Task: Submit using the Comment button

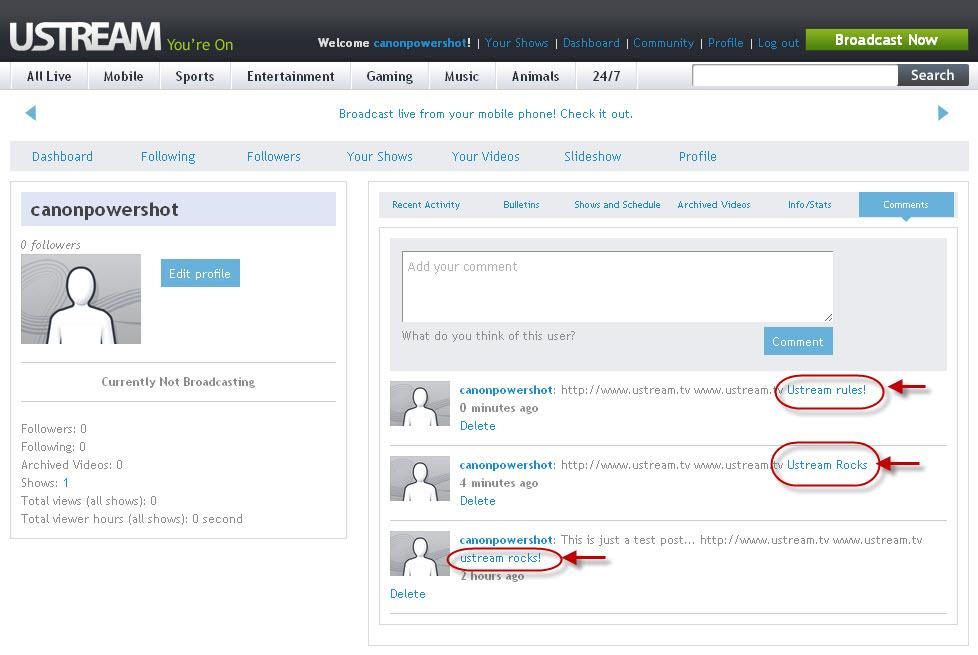Action: [x=797, y=342]
